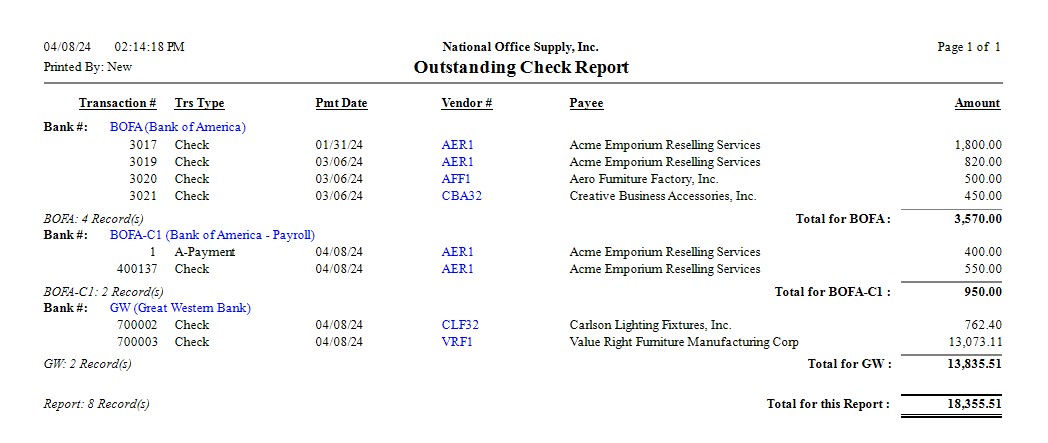Open vendor AER1 for check 400137

pyautogui.click(x=457, y=269)
